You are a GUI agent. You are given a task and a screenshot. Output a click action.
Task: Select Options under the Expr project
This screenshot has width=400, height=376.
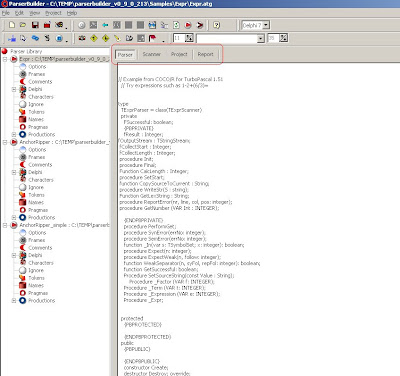click(x=37, y=67)
